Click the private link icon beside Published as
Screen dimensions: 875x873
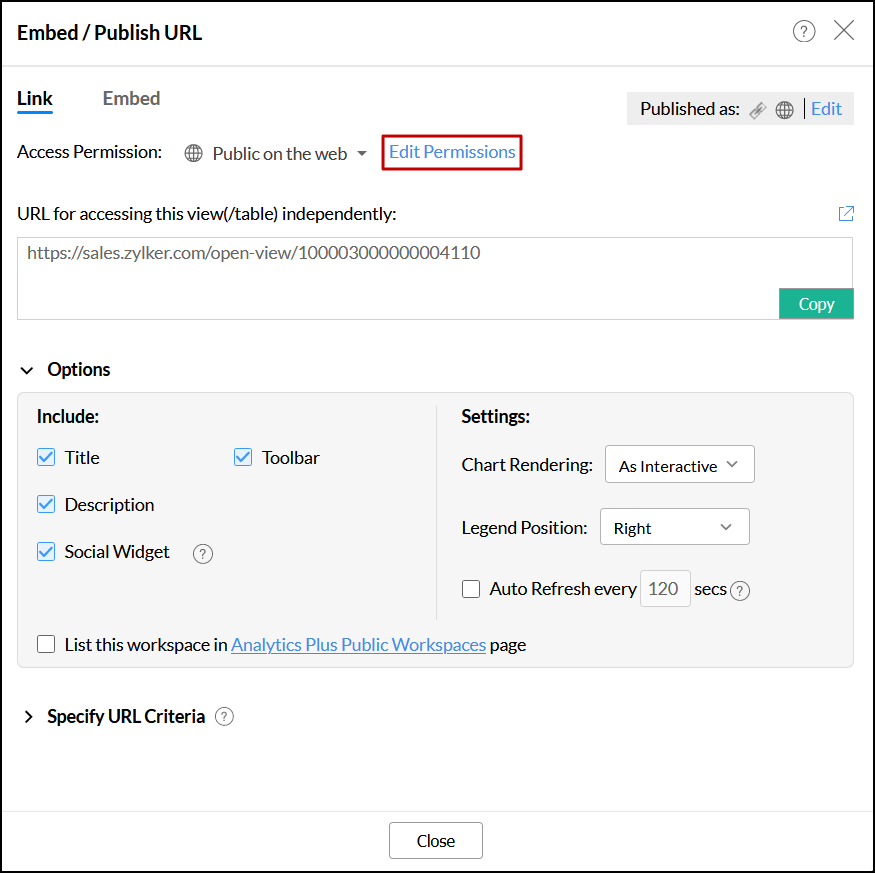click(758, 110)
